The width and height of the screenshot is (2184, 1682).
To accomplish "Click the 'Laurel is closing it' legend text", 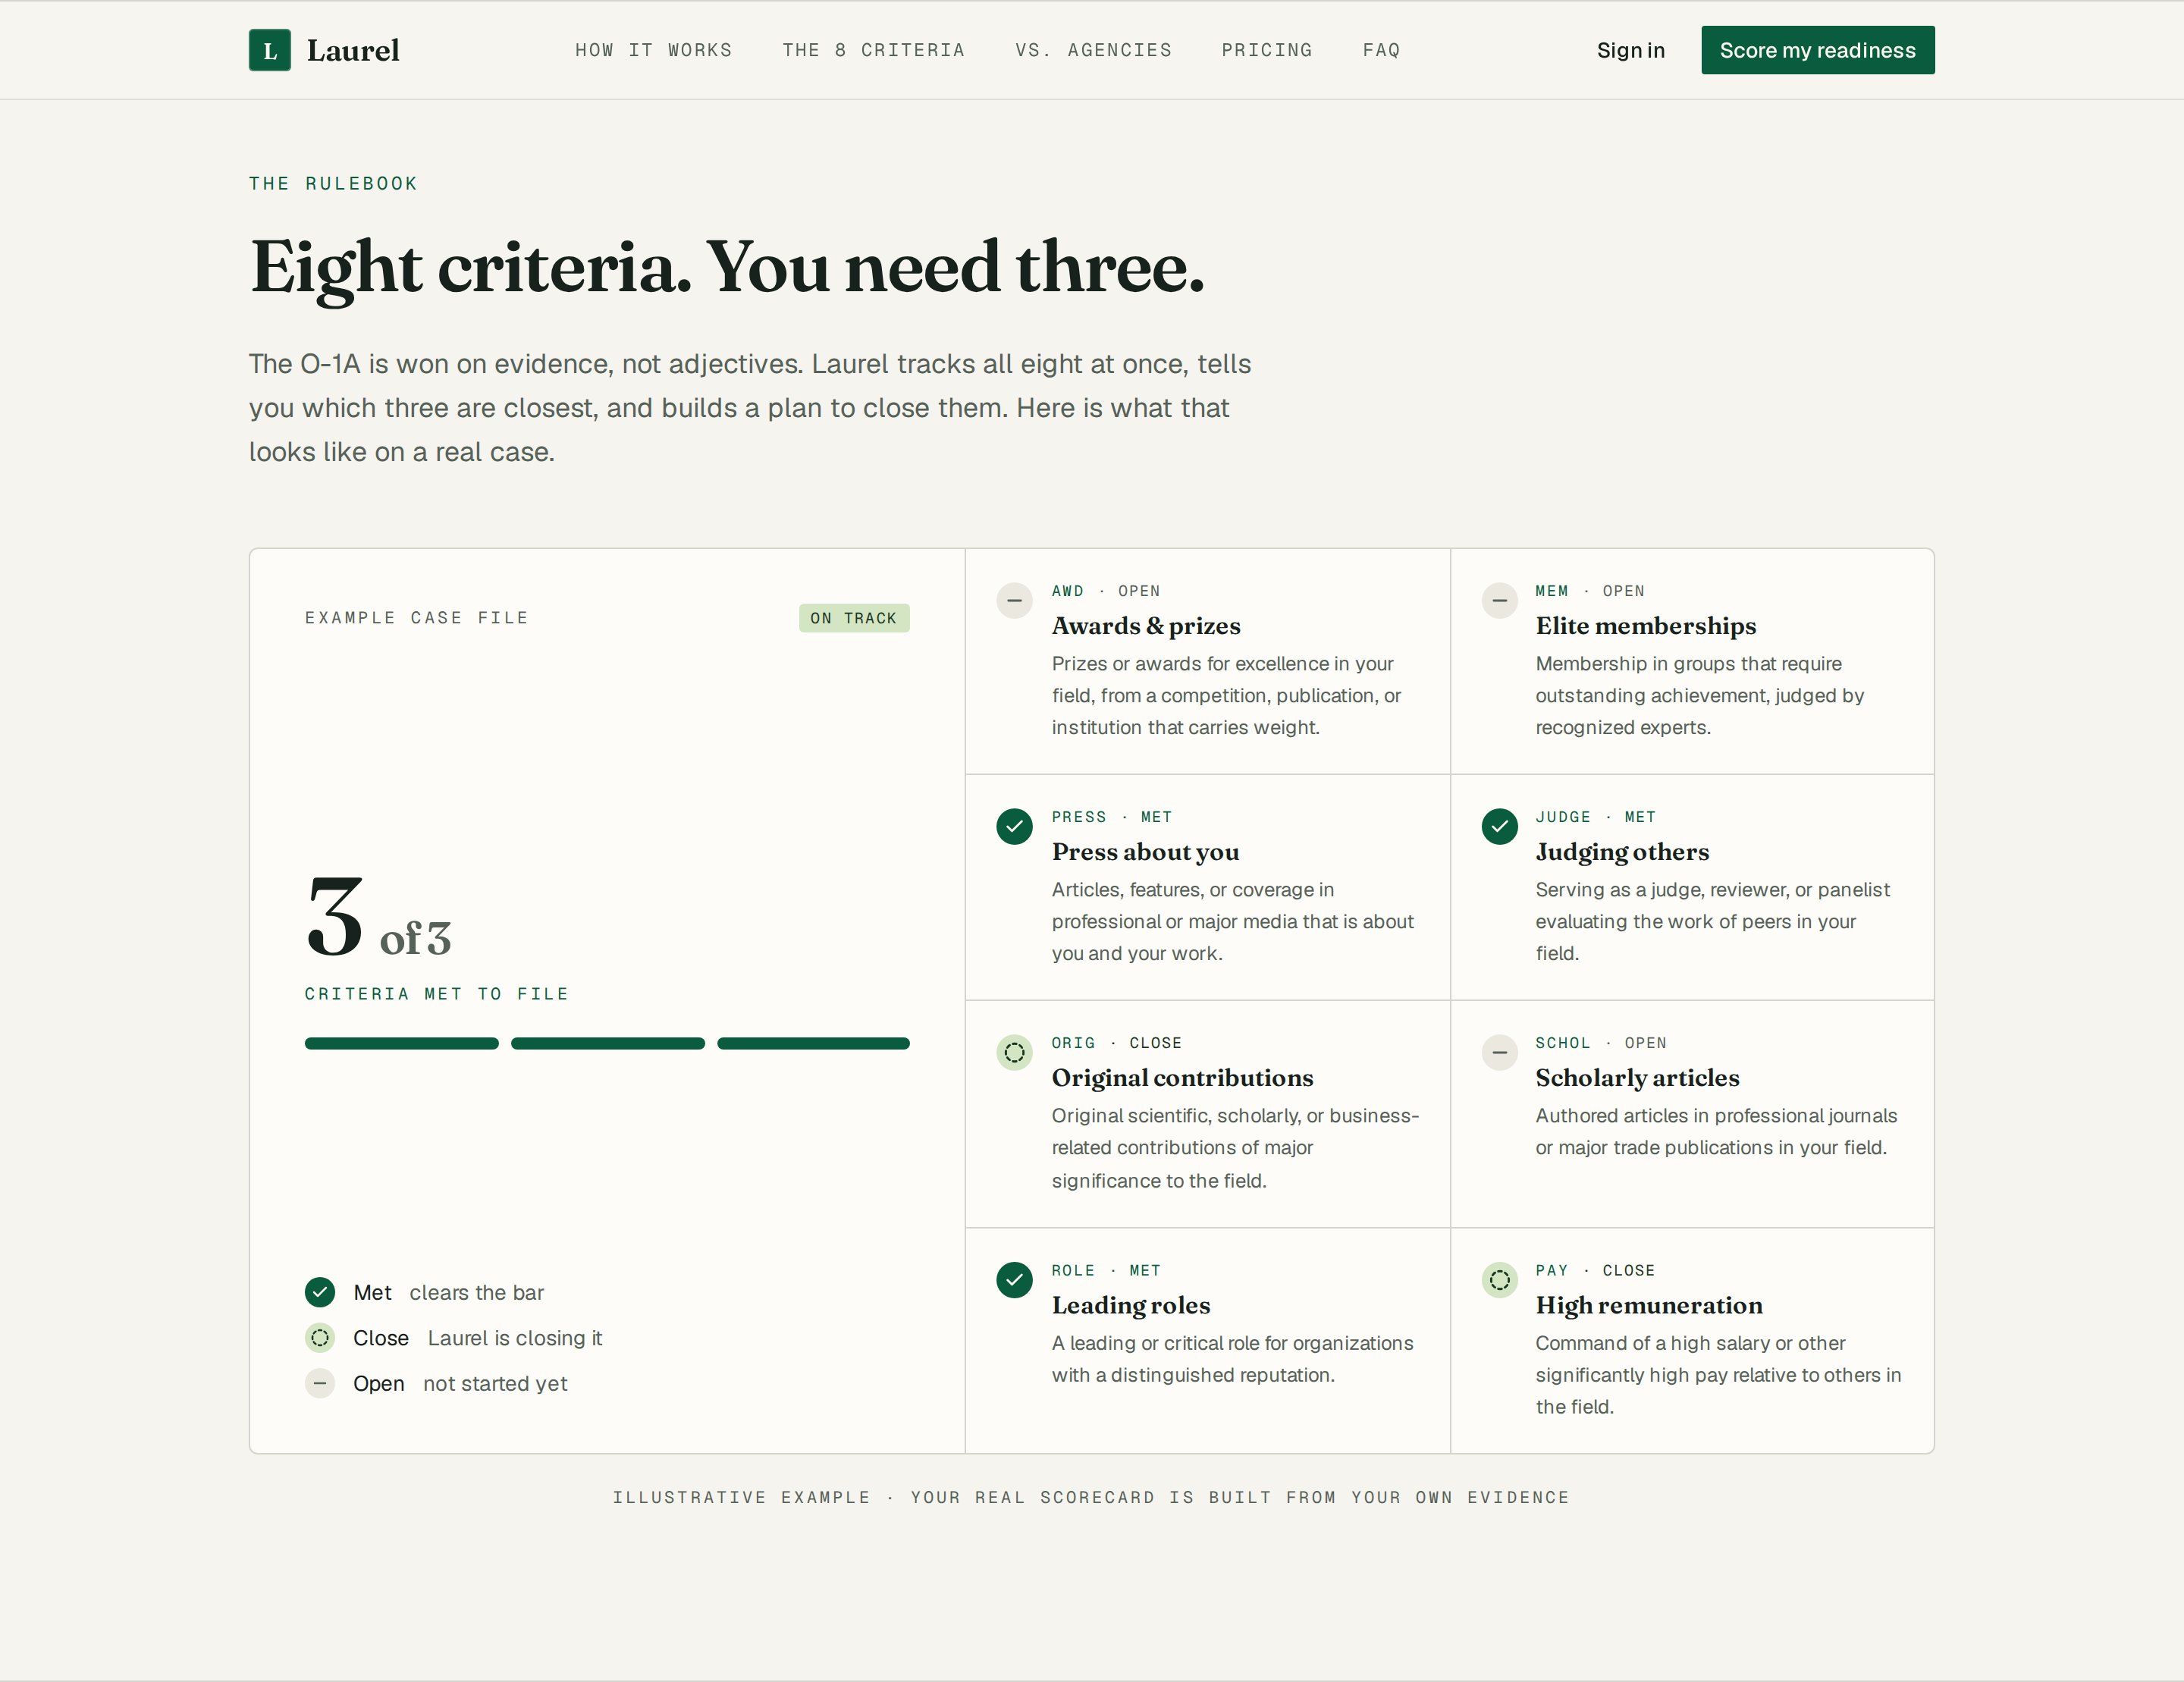I will pos(514,1338).
